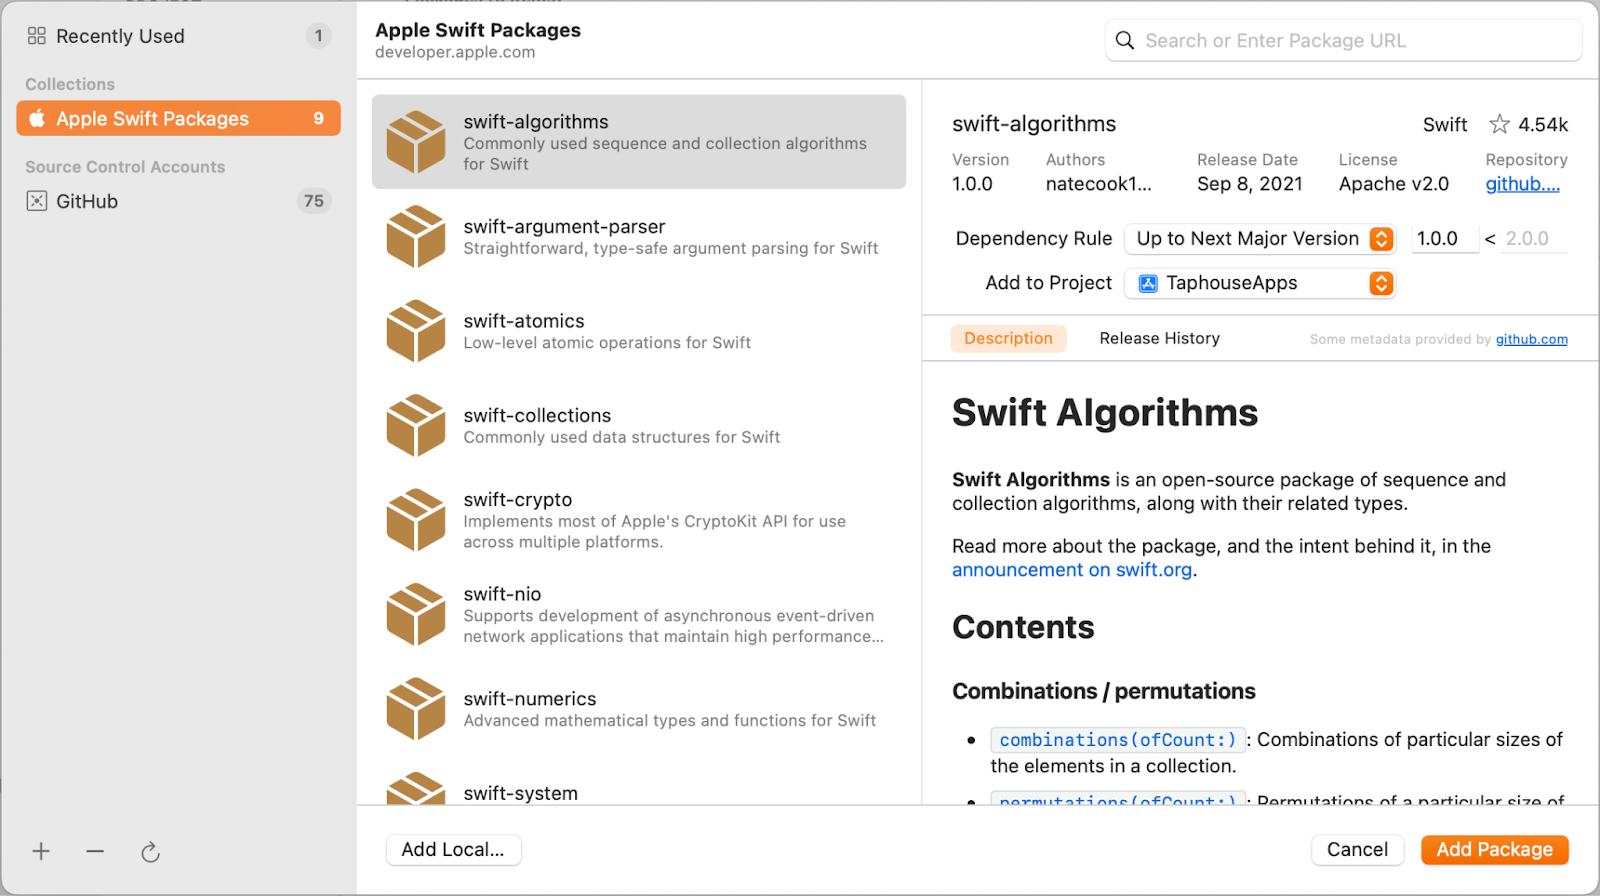Click the swift-crypto package box icon
1600x896 pixels.
click(x=416, y=520)
